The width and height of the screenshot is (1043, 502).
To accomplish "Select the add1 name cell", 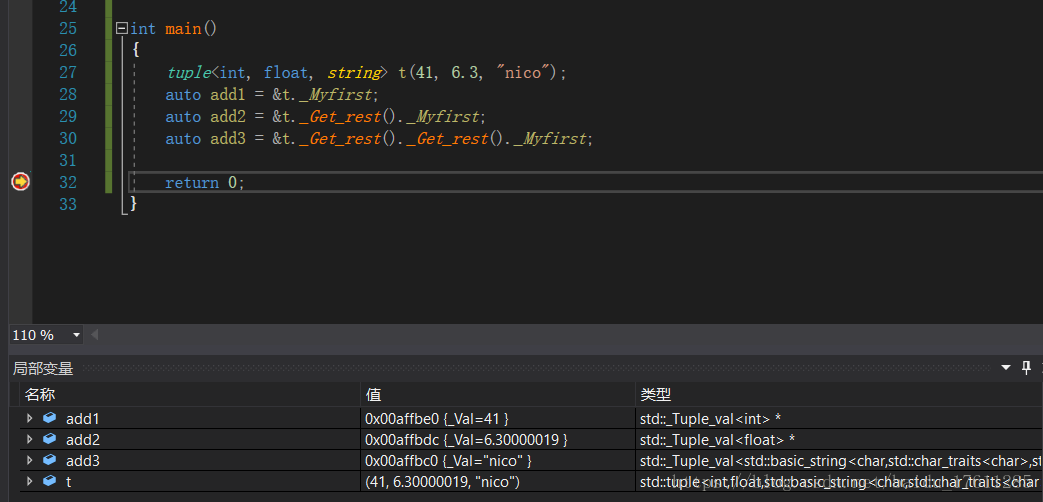I will click(82, 418).
